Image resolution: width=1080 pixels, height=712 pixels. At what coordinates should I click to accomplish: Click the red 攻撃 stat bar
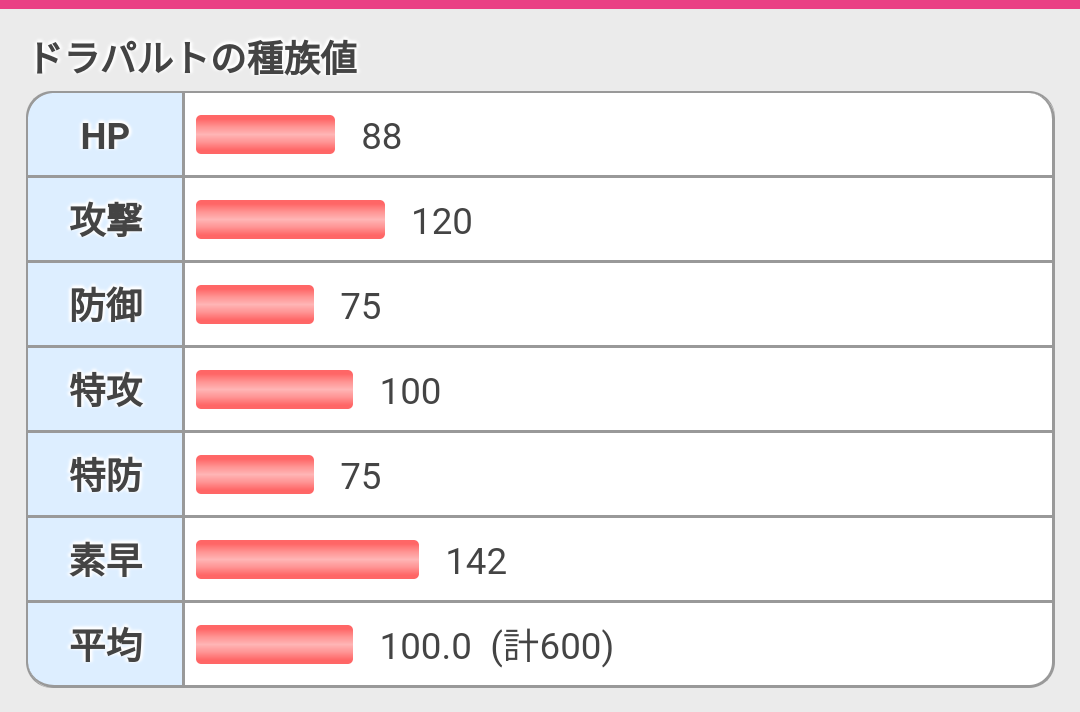click(290, 220)
